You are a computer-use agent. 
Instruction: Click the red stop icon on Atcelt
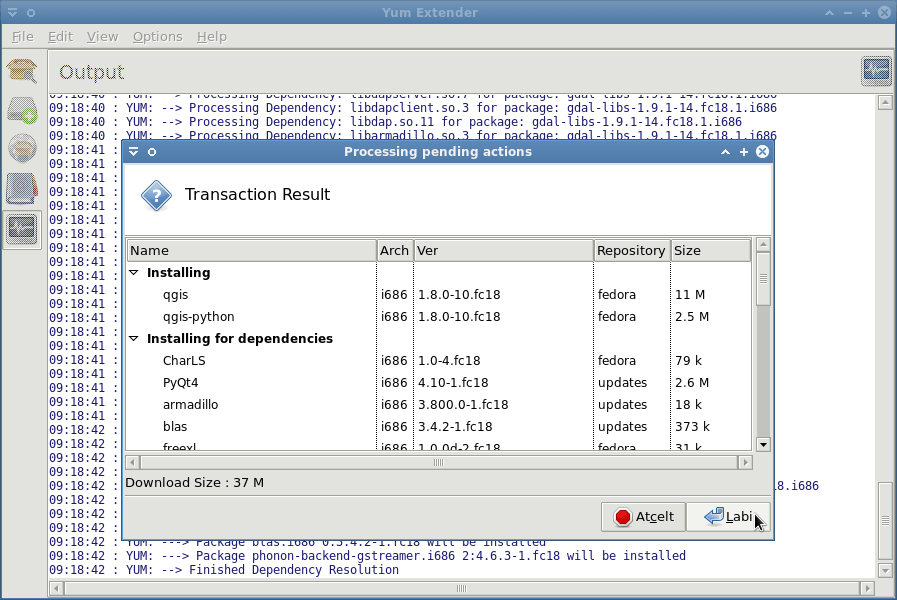point(622,517)
